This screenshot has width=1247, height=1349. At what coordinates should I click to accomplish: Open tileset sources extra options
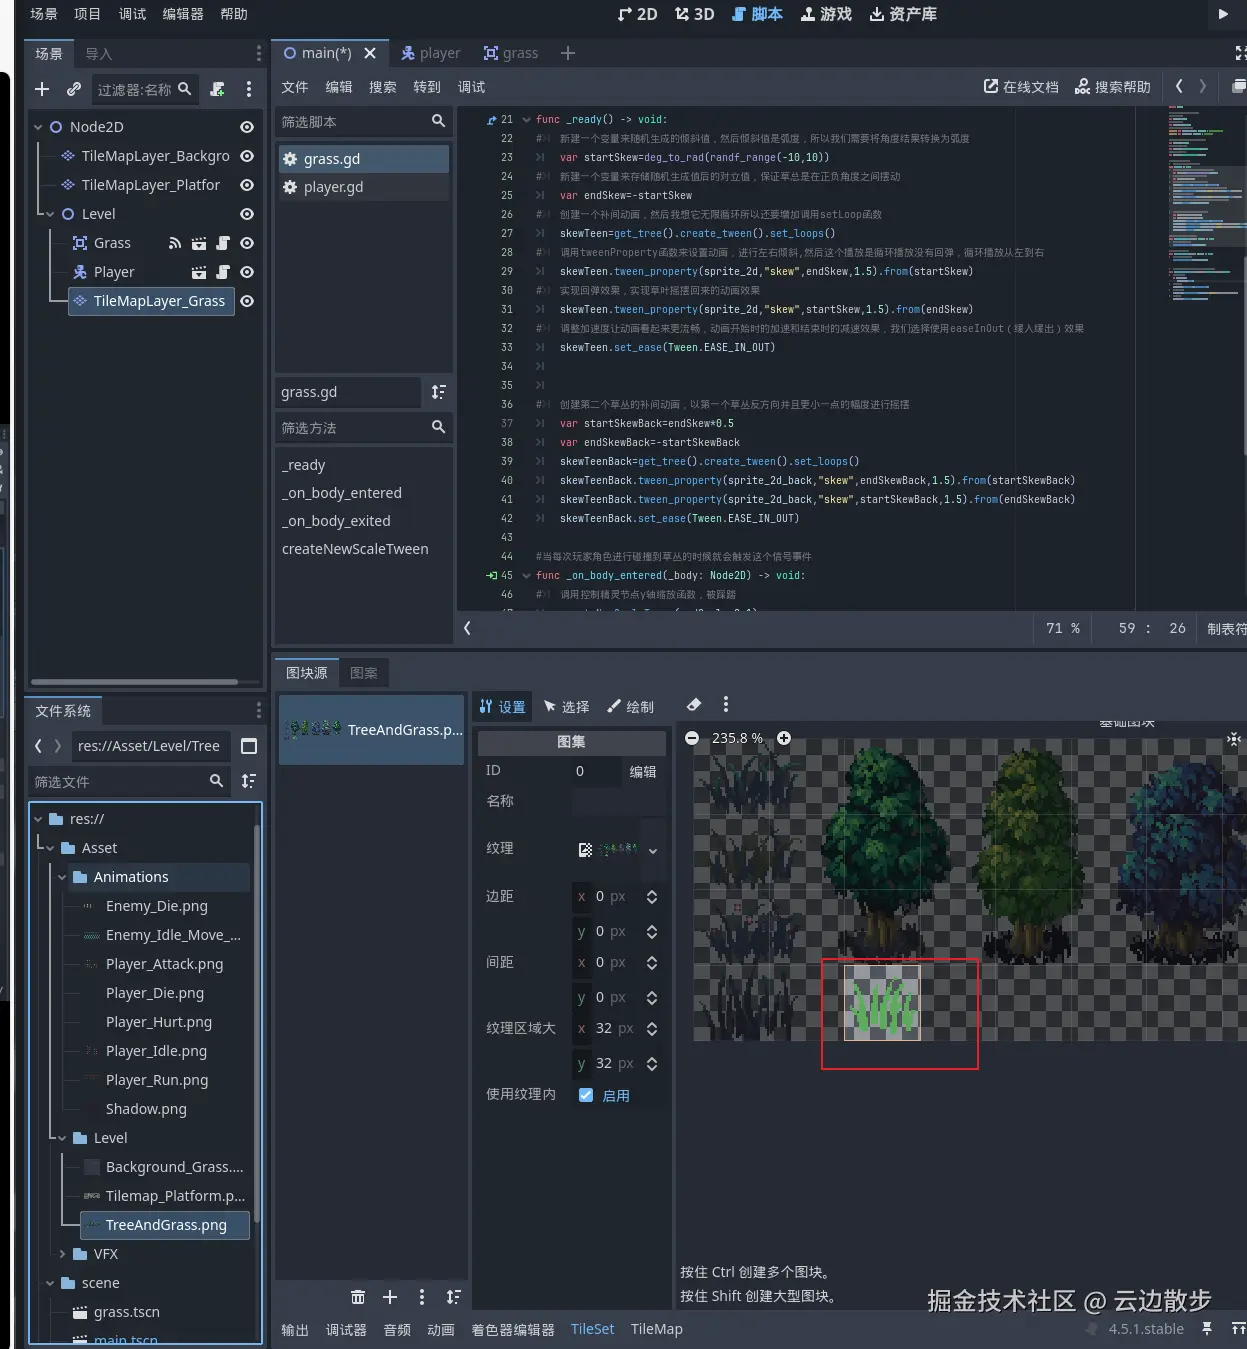click(422, 1297)
